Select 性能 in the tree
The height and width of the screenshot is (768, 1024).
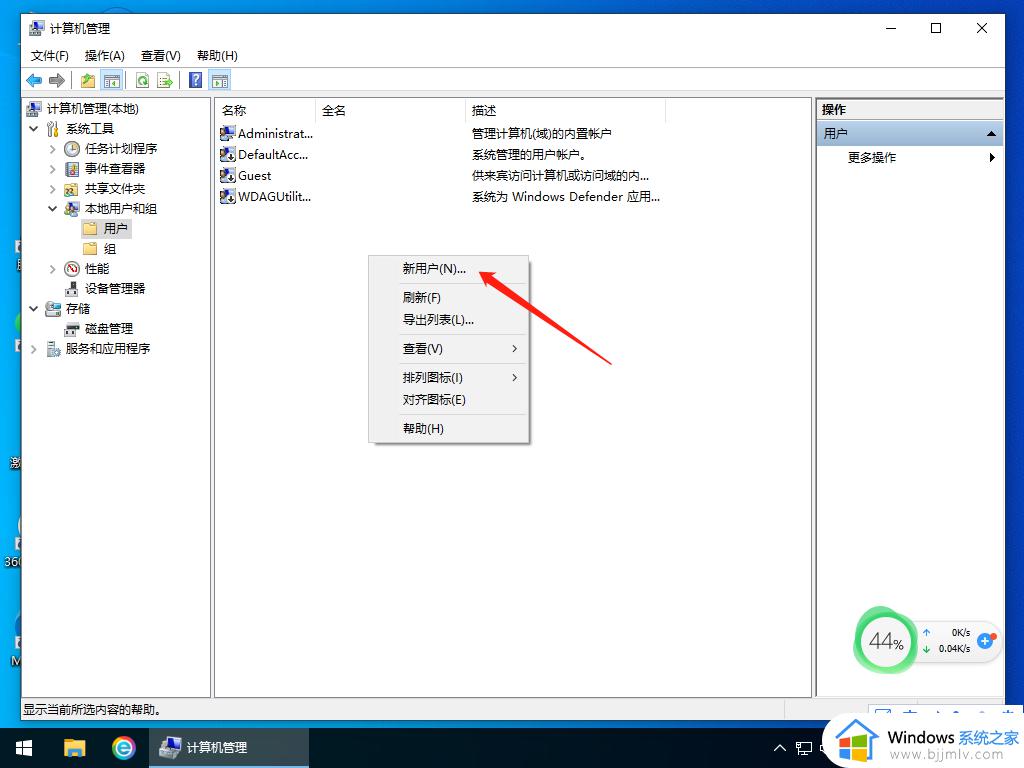(97, 268)
